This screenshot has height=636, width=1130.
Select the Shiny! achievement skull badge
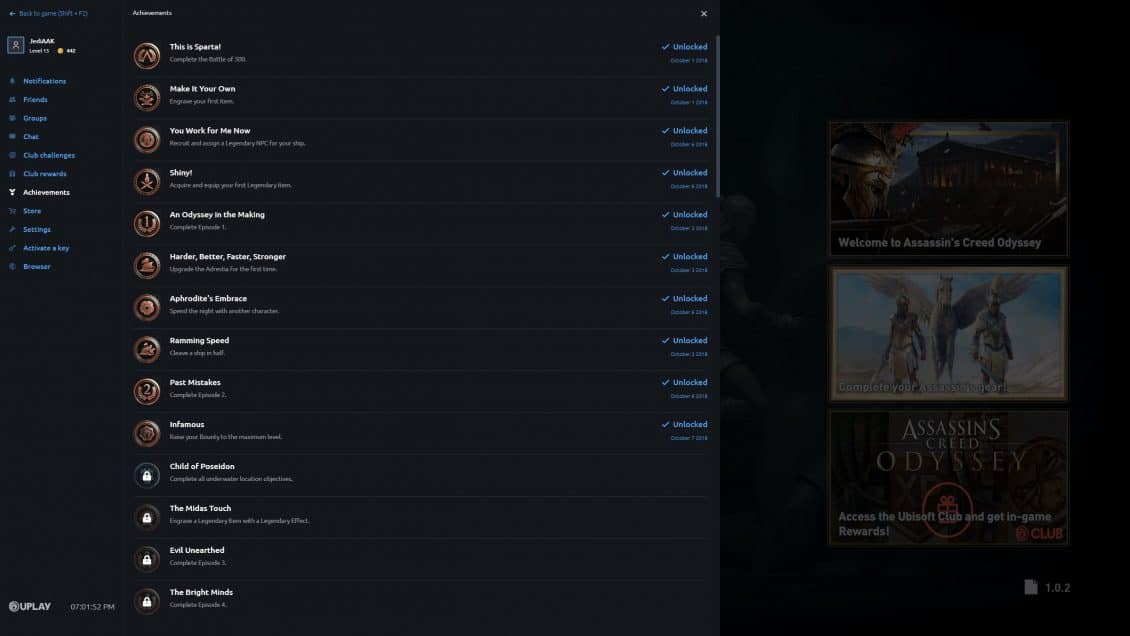[147, 182]
